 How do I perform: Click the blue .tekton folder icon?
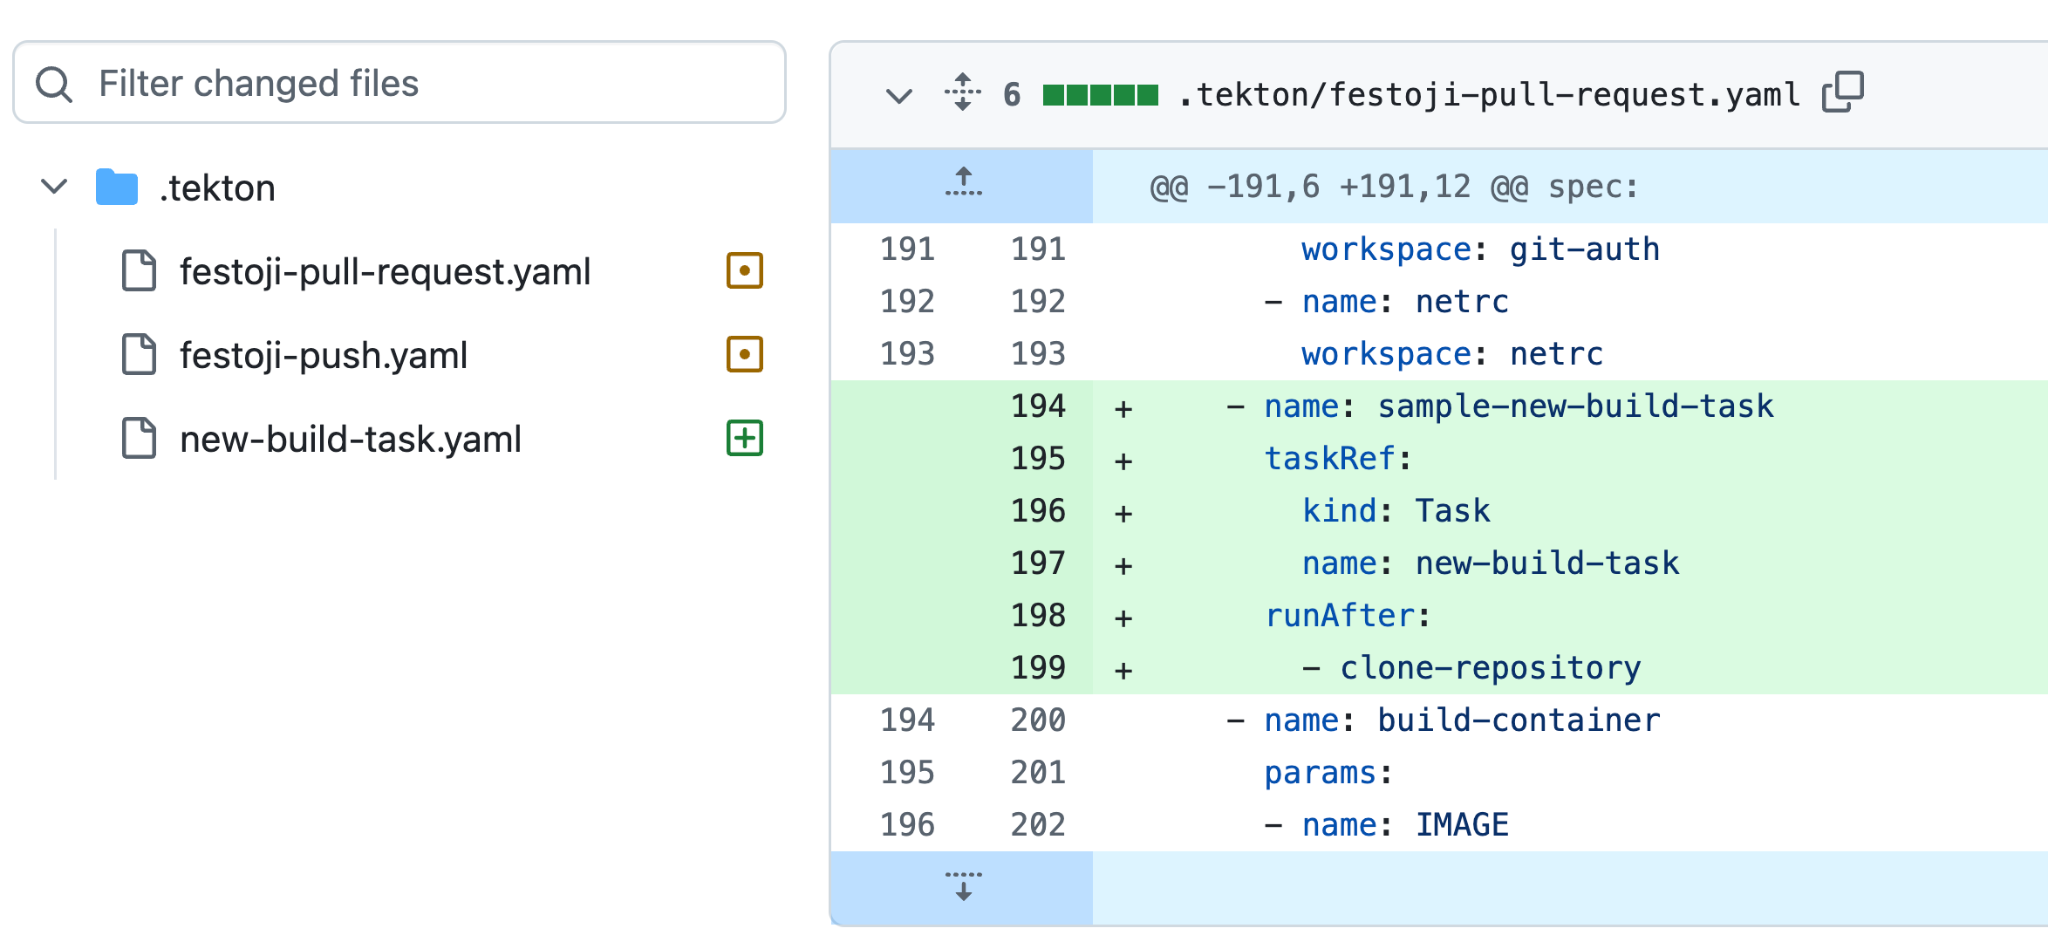[x=117, y=188]
